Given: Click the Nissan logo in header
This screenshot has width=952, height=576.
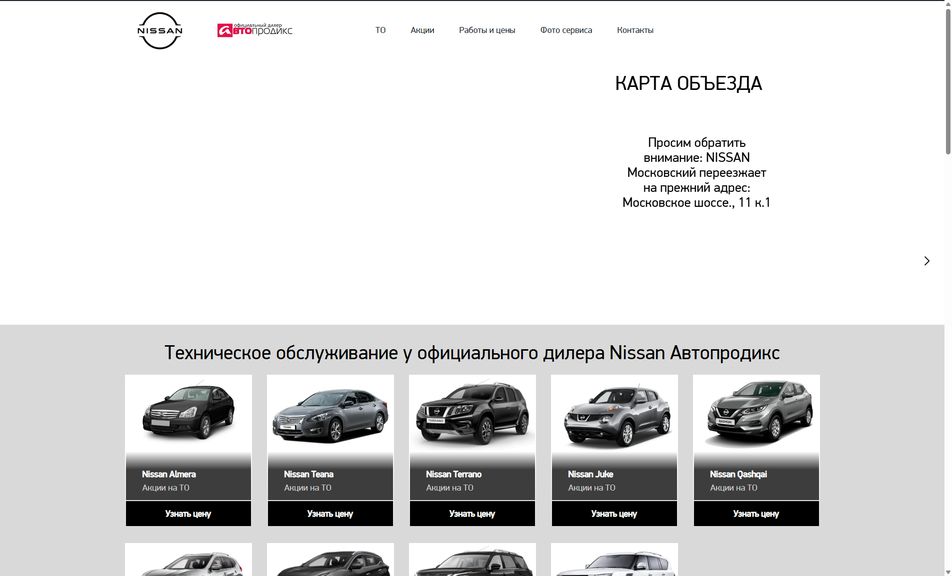Looking at the screenshot, I should tap(160, 30).
